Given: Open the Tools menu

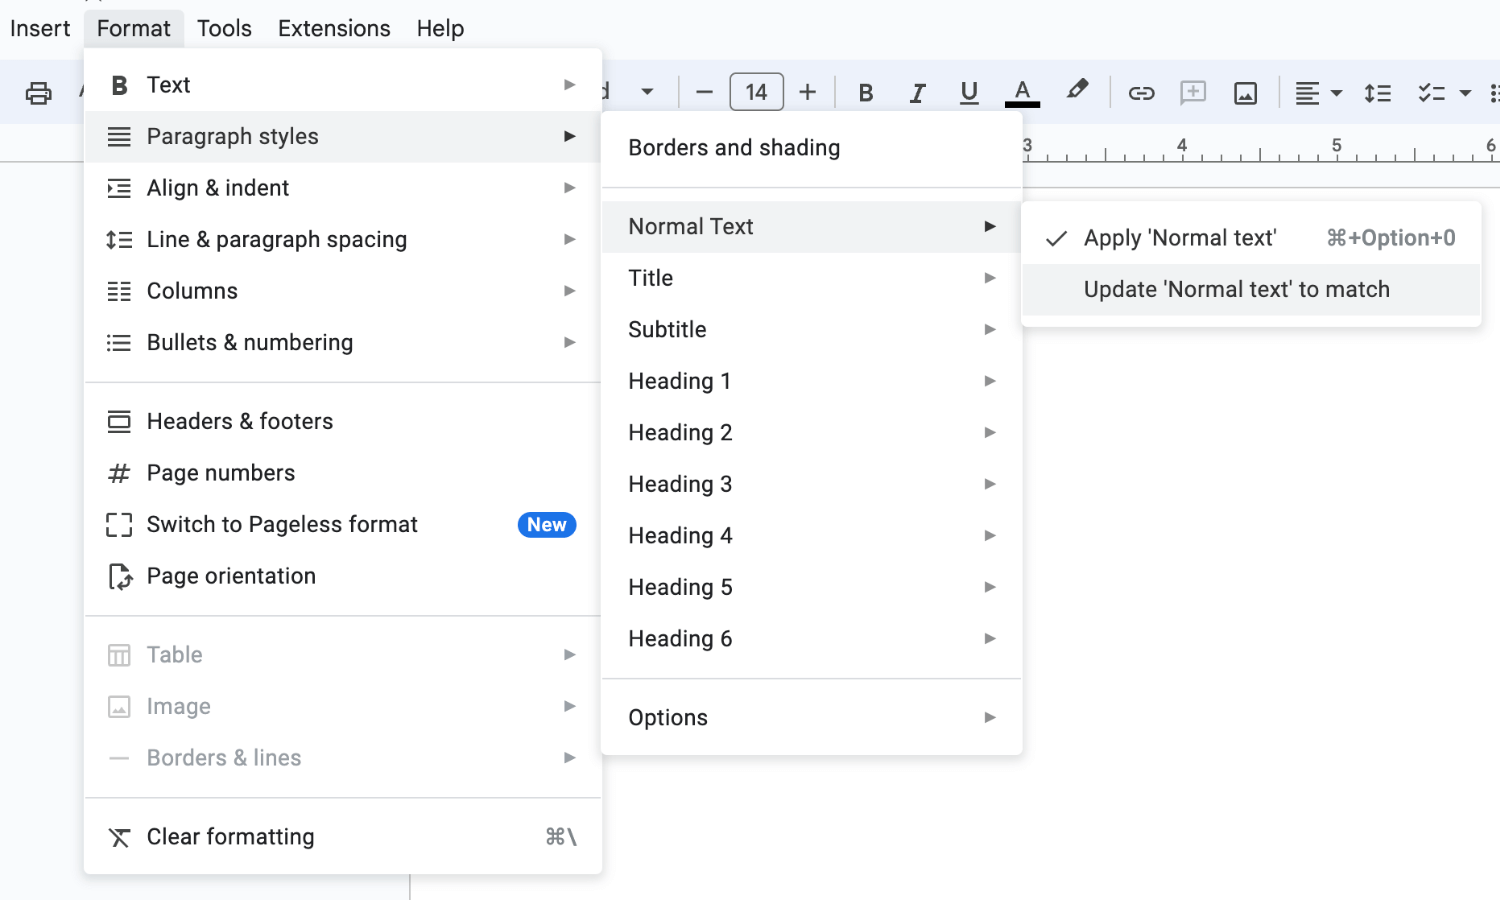Looking at the screenshot, I should [224, 28].
